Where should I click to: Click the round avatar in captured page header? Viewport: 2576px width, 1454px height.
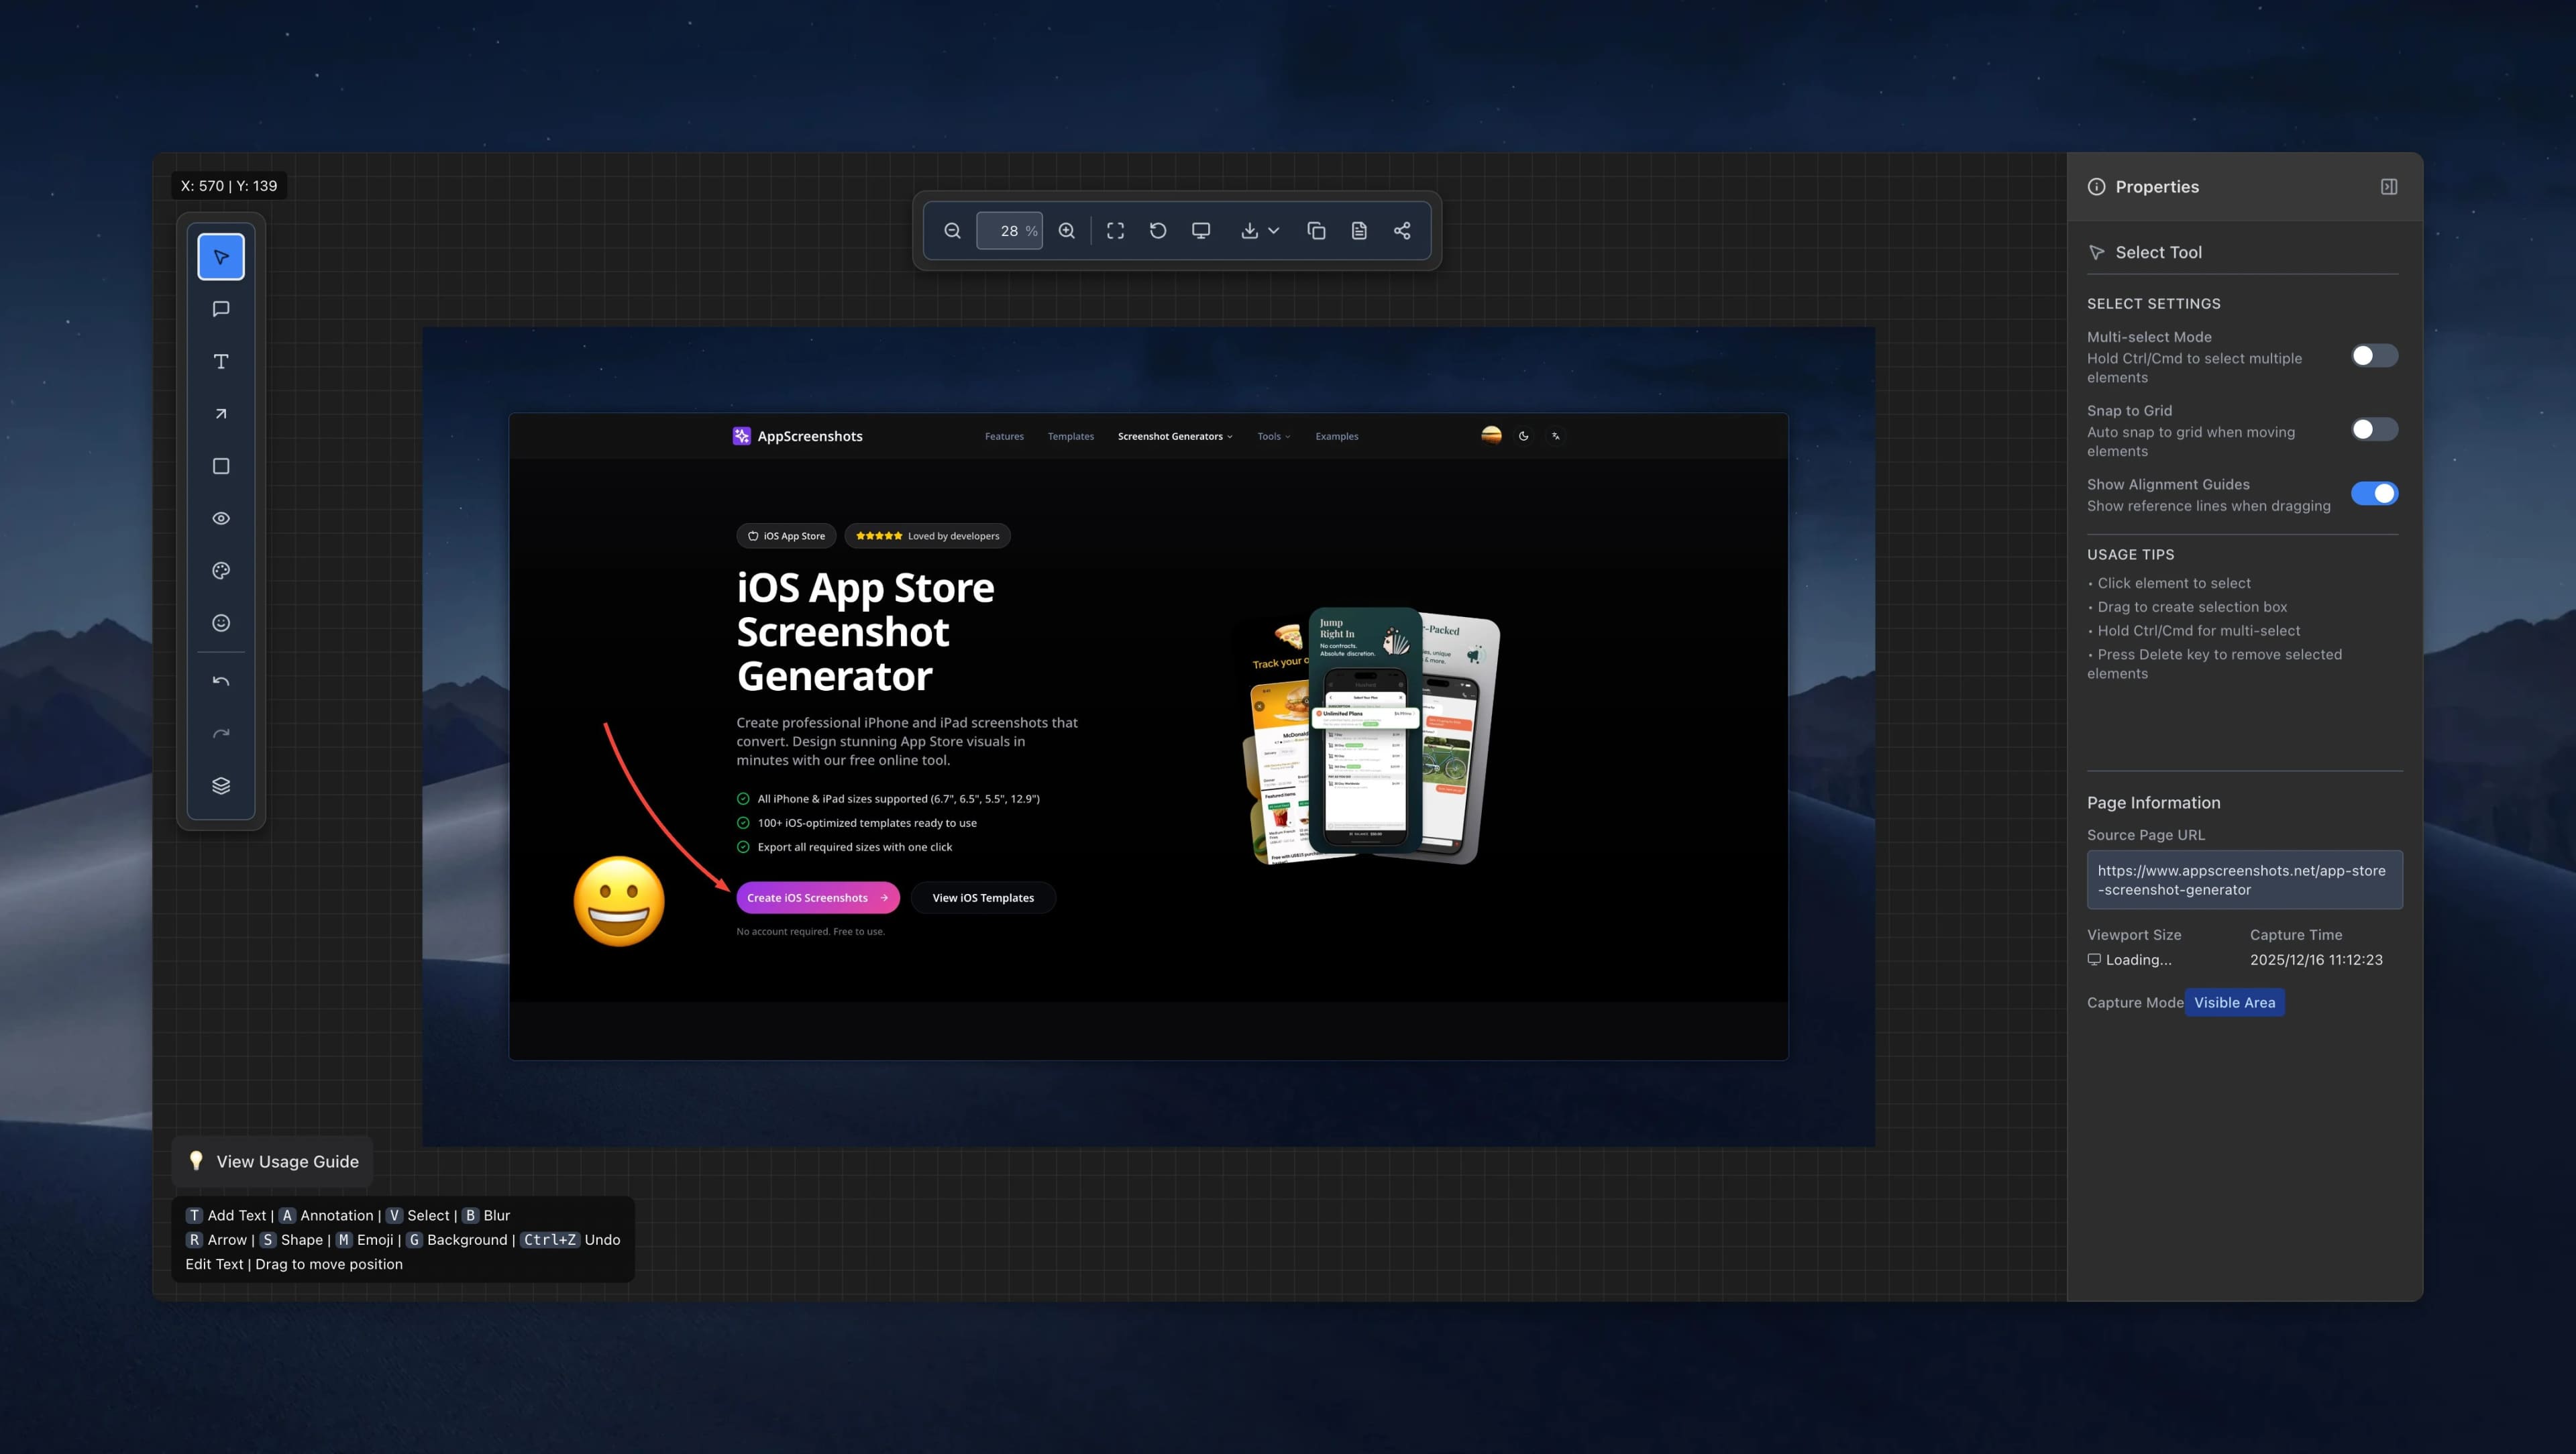coord(1491,435)
